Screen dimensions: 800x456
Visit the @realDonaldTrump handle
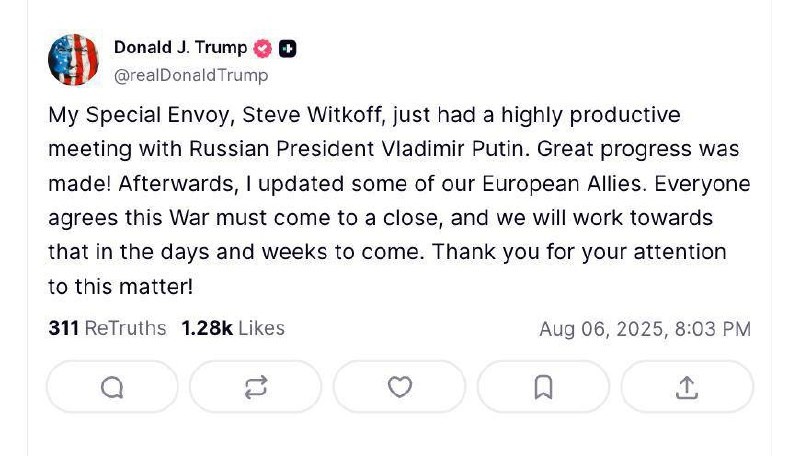point(191,75)
